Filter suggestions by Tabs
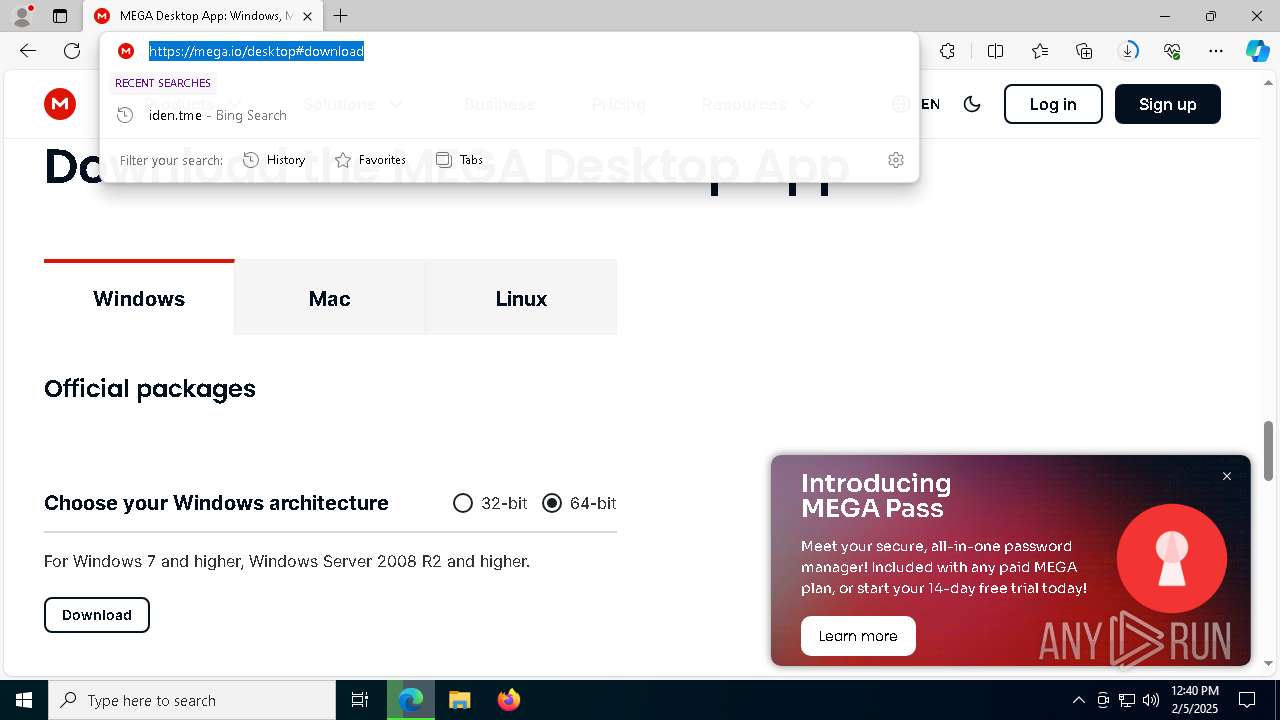The image size is (1280, 720). click(460, 160)
